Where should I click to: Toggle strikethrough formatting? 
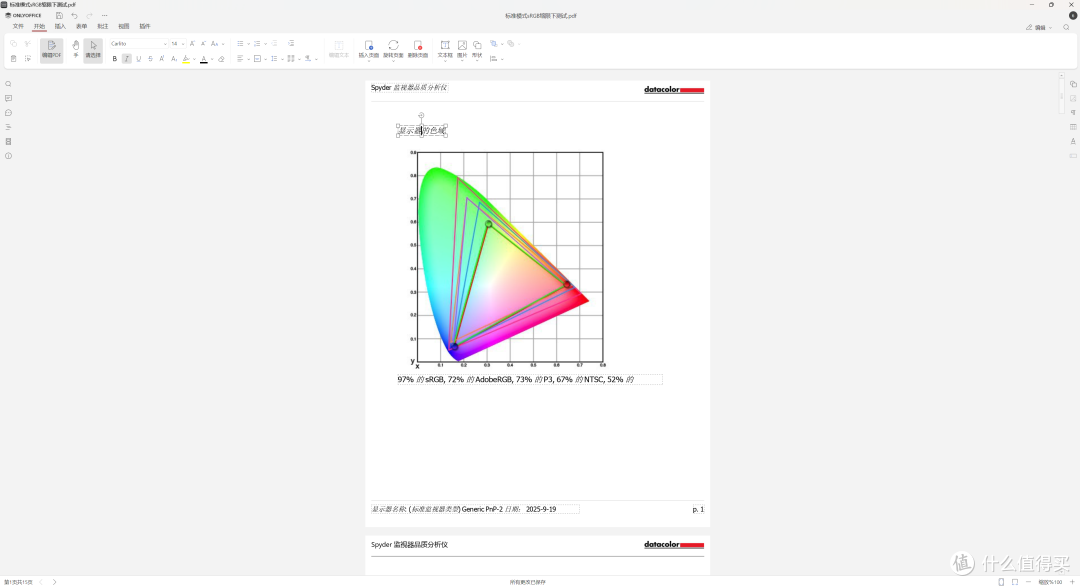click(x=150, y=59)
